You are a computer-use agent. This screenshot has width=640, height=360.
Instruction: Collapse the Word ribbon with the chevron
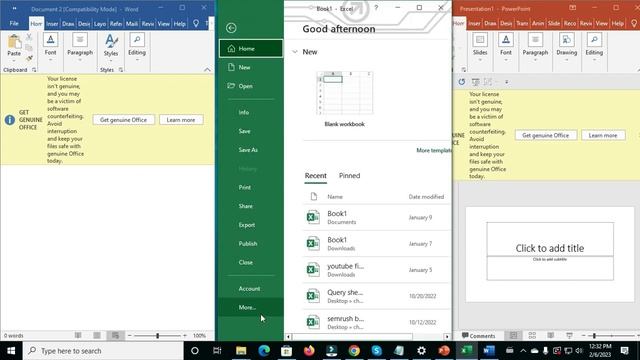pyautogui.click(x=207, y=70)
